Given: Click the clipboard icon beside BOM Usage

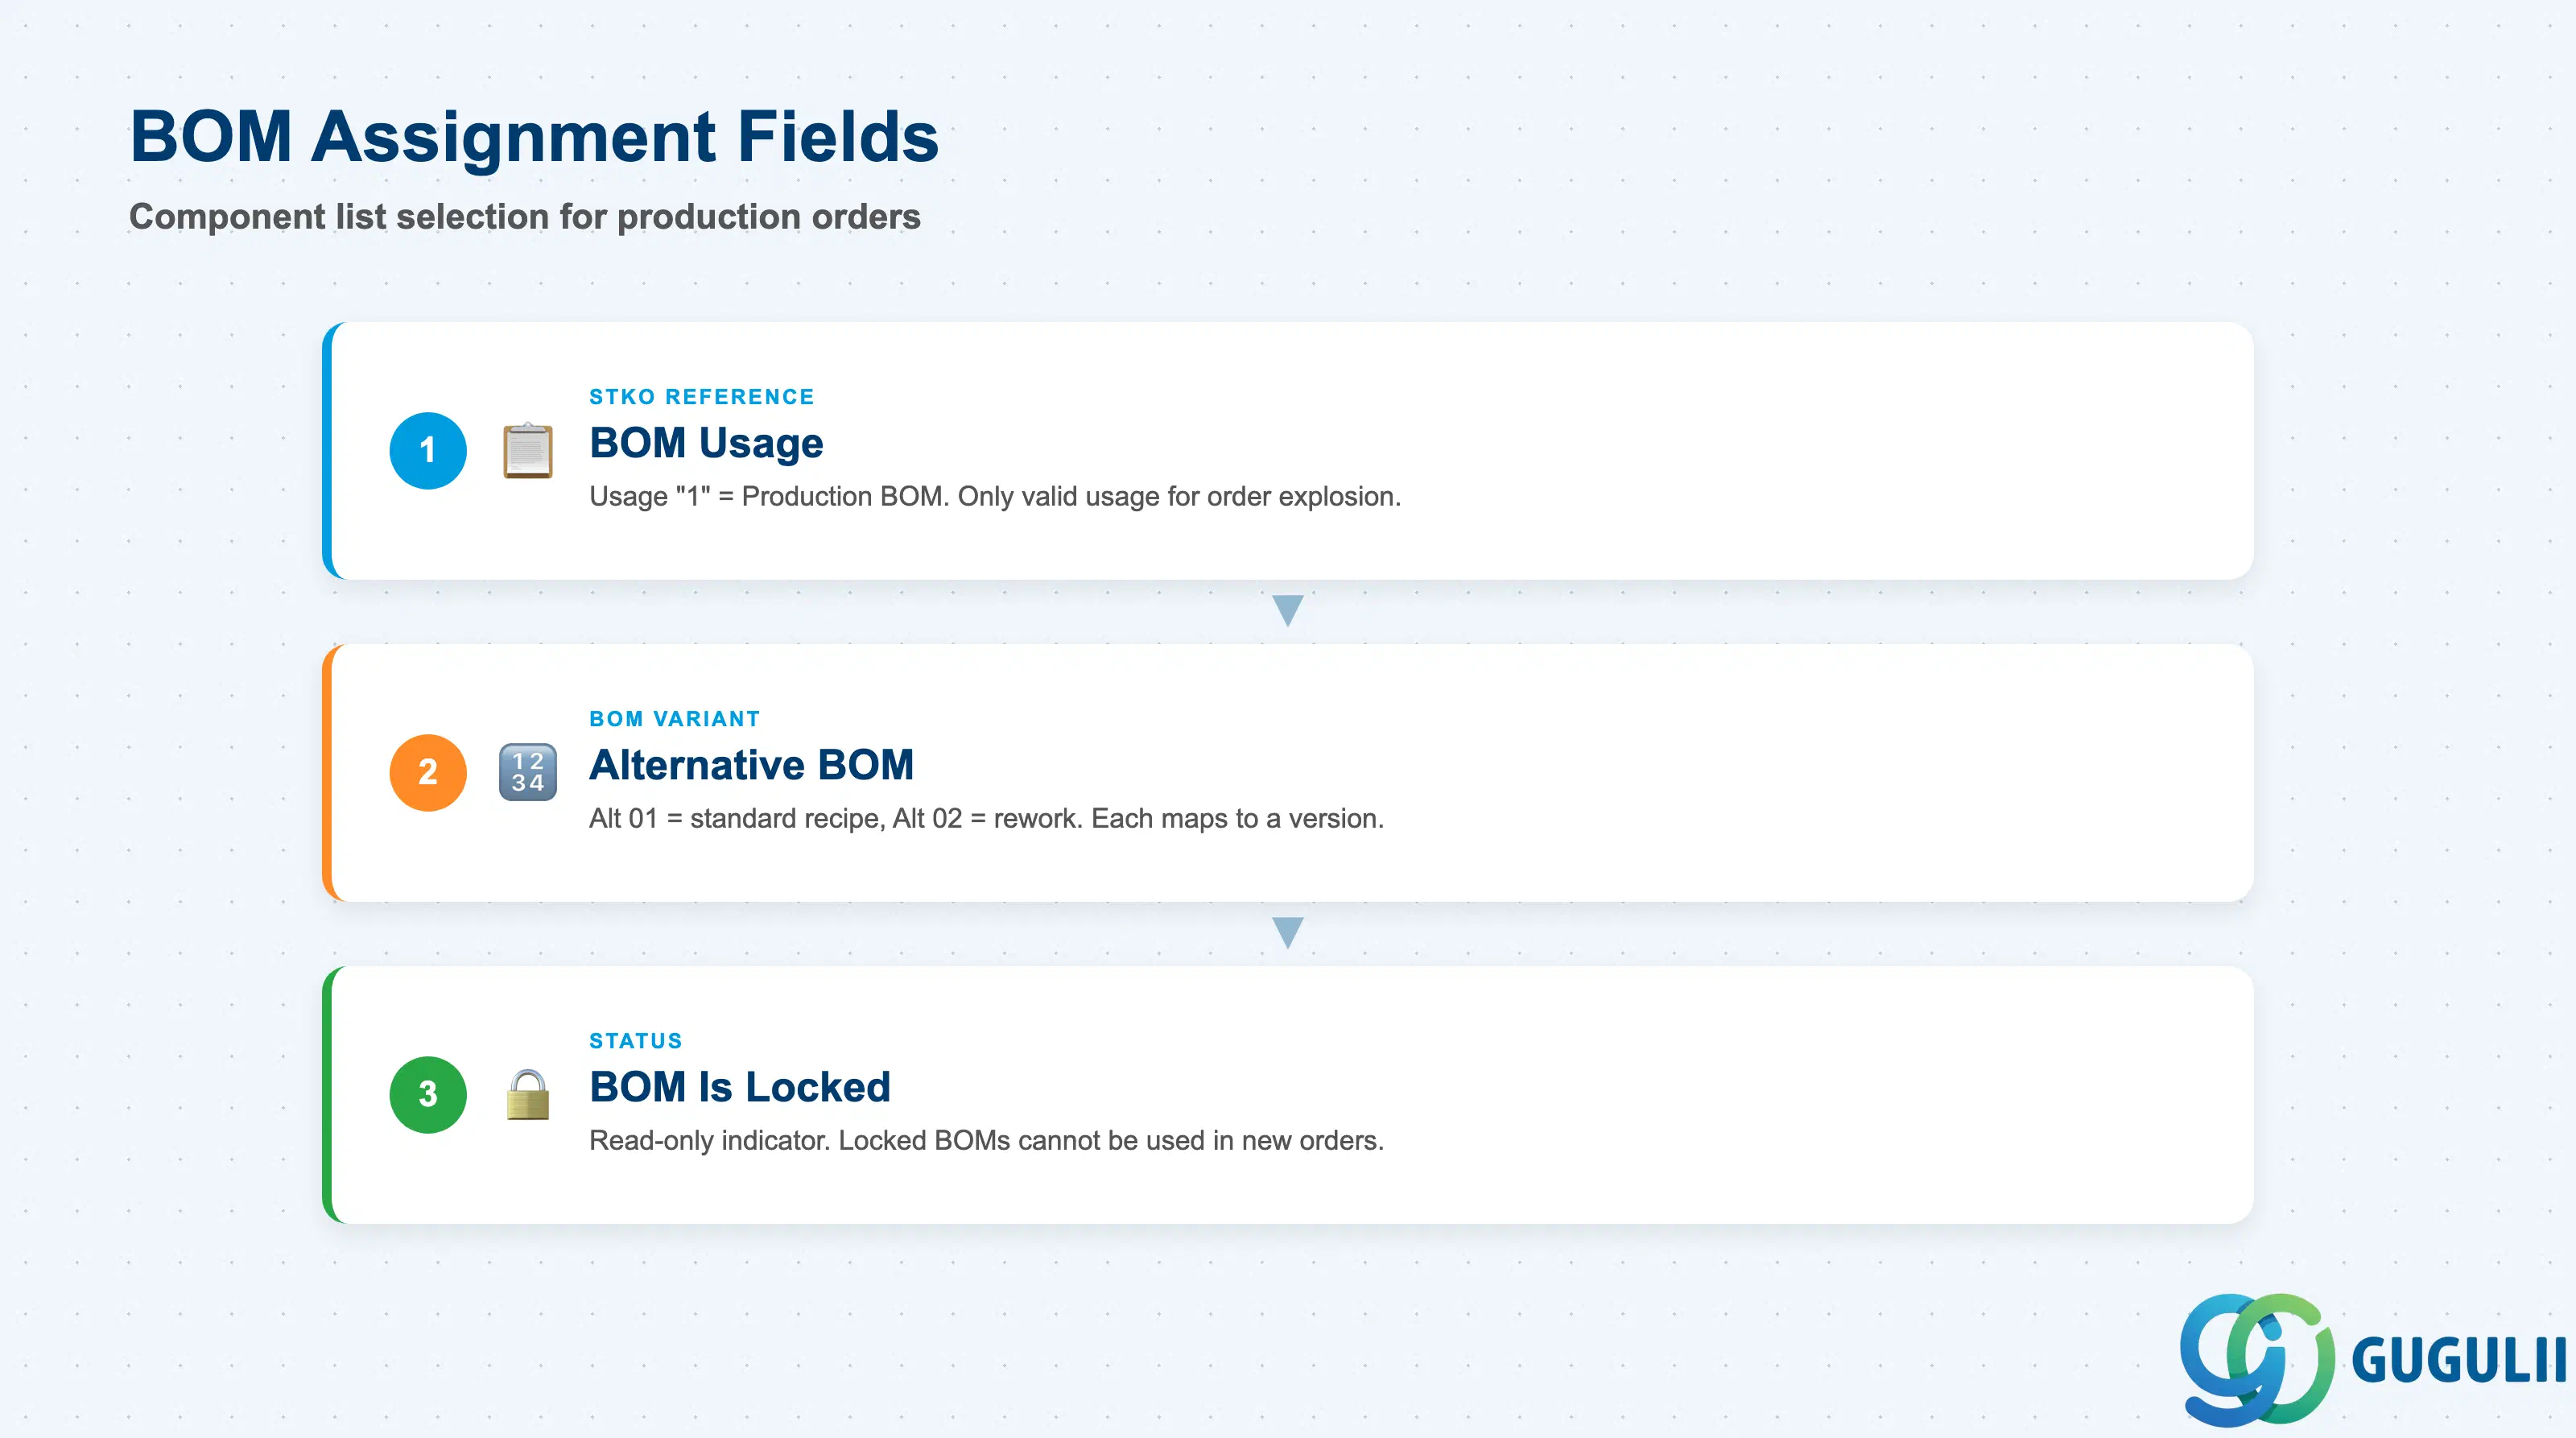Looking at the screenshot, I should point(527,450).
